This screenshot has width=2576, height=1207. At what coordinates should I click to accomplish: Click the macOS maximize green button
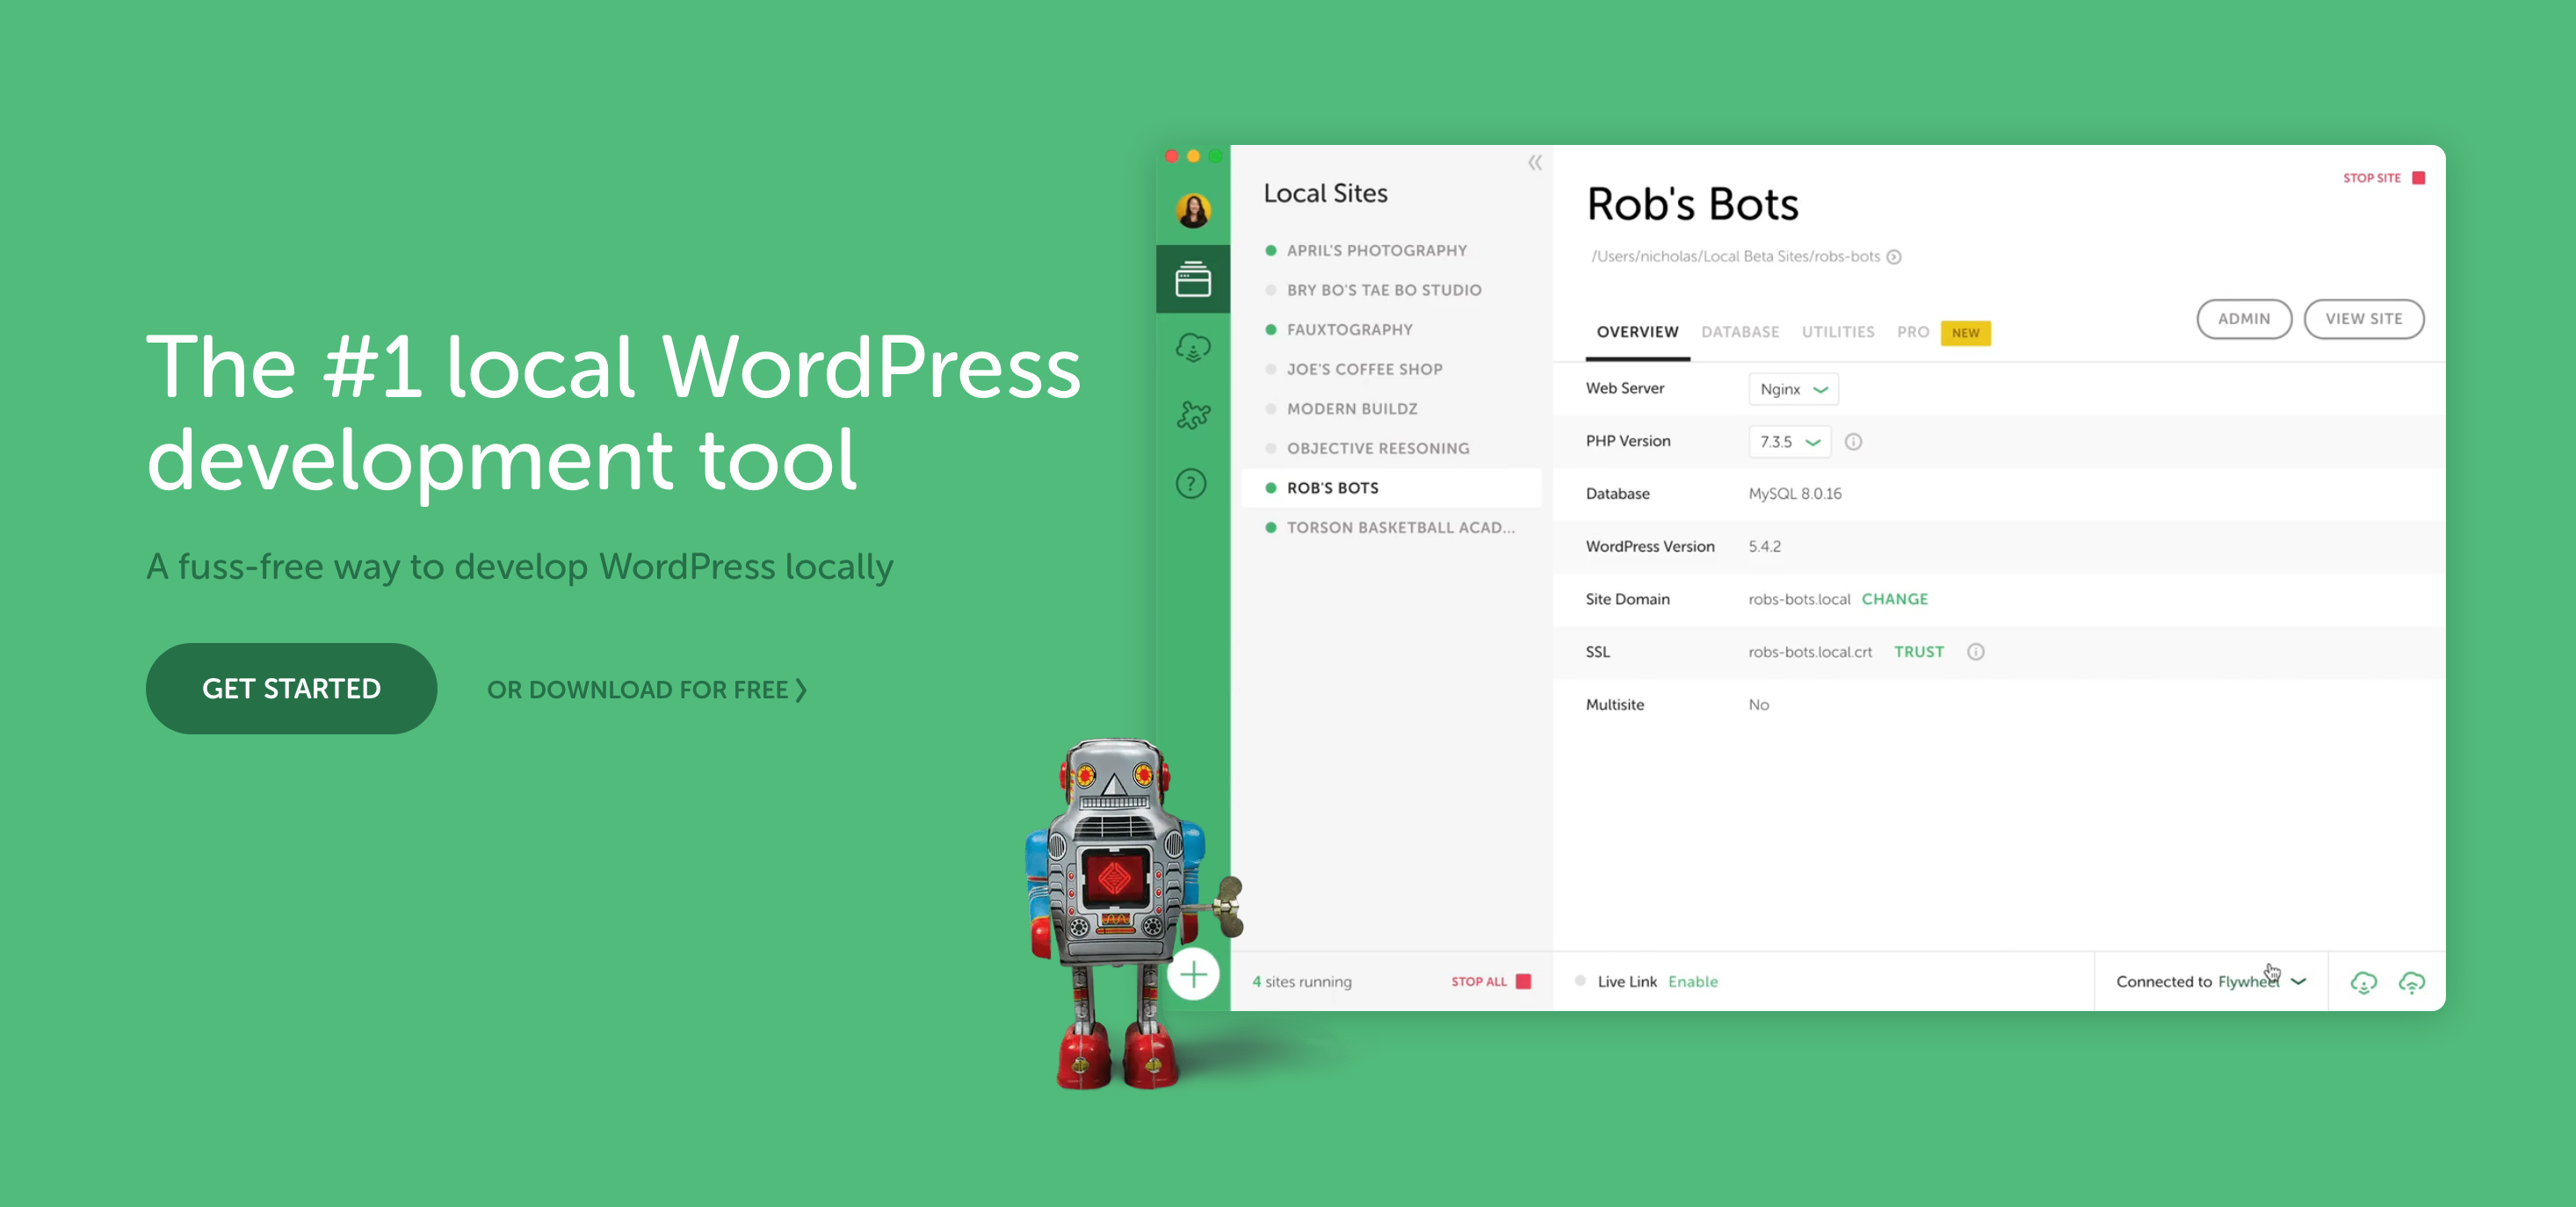(x=1215, y=156)
